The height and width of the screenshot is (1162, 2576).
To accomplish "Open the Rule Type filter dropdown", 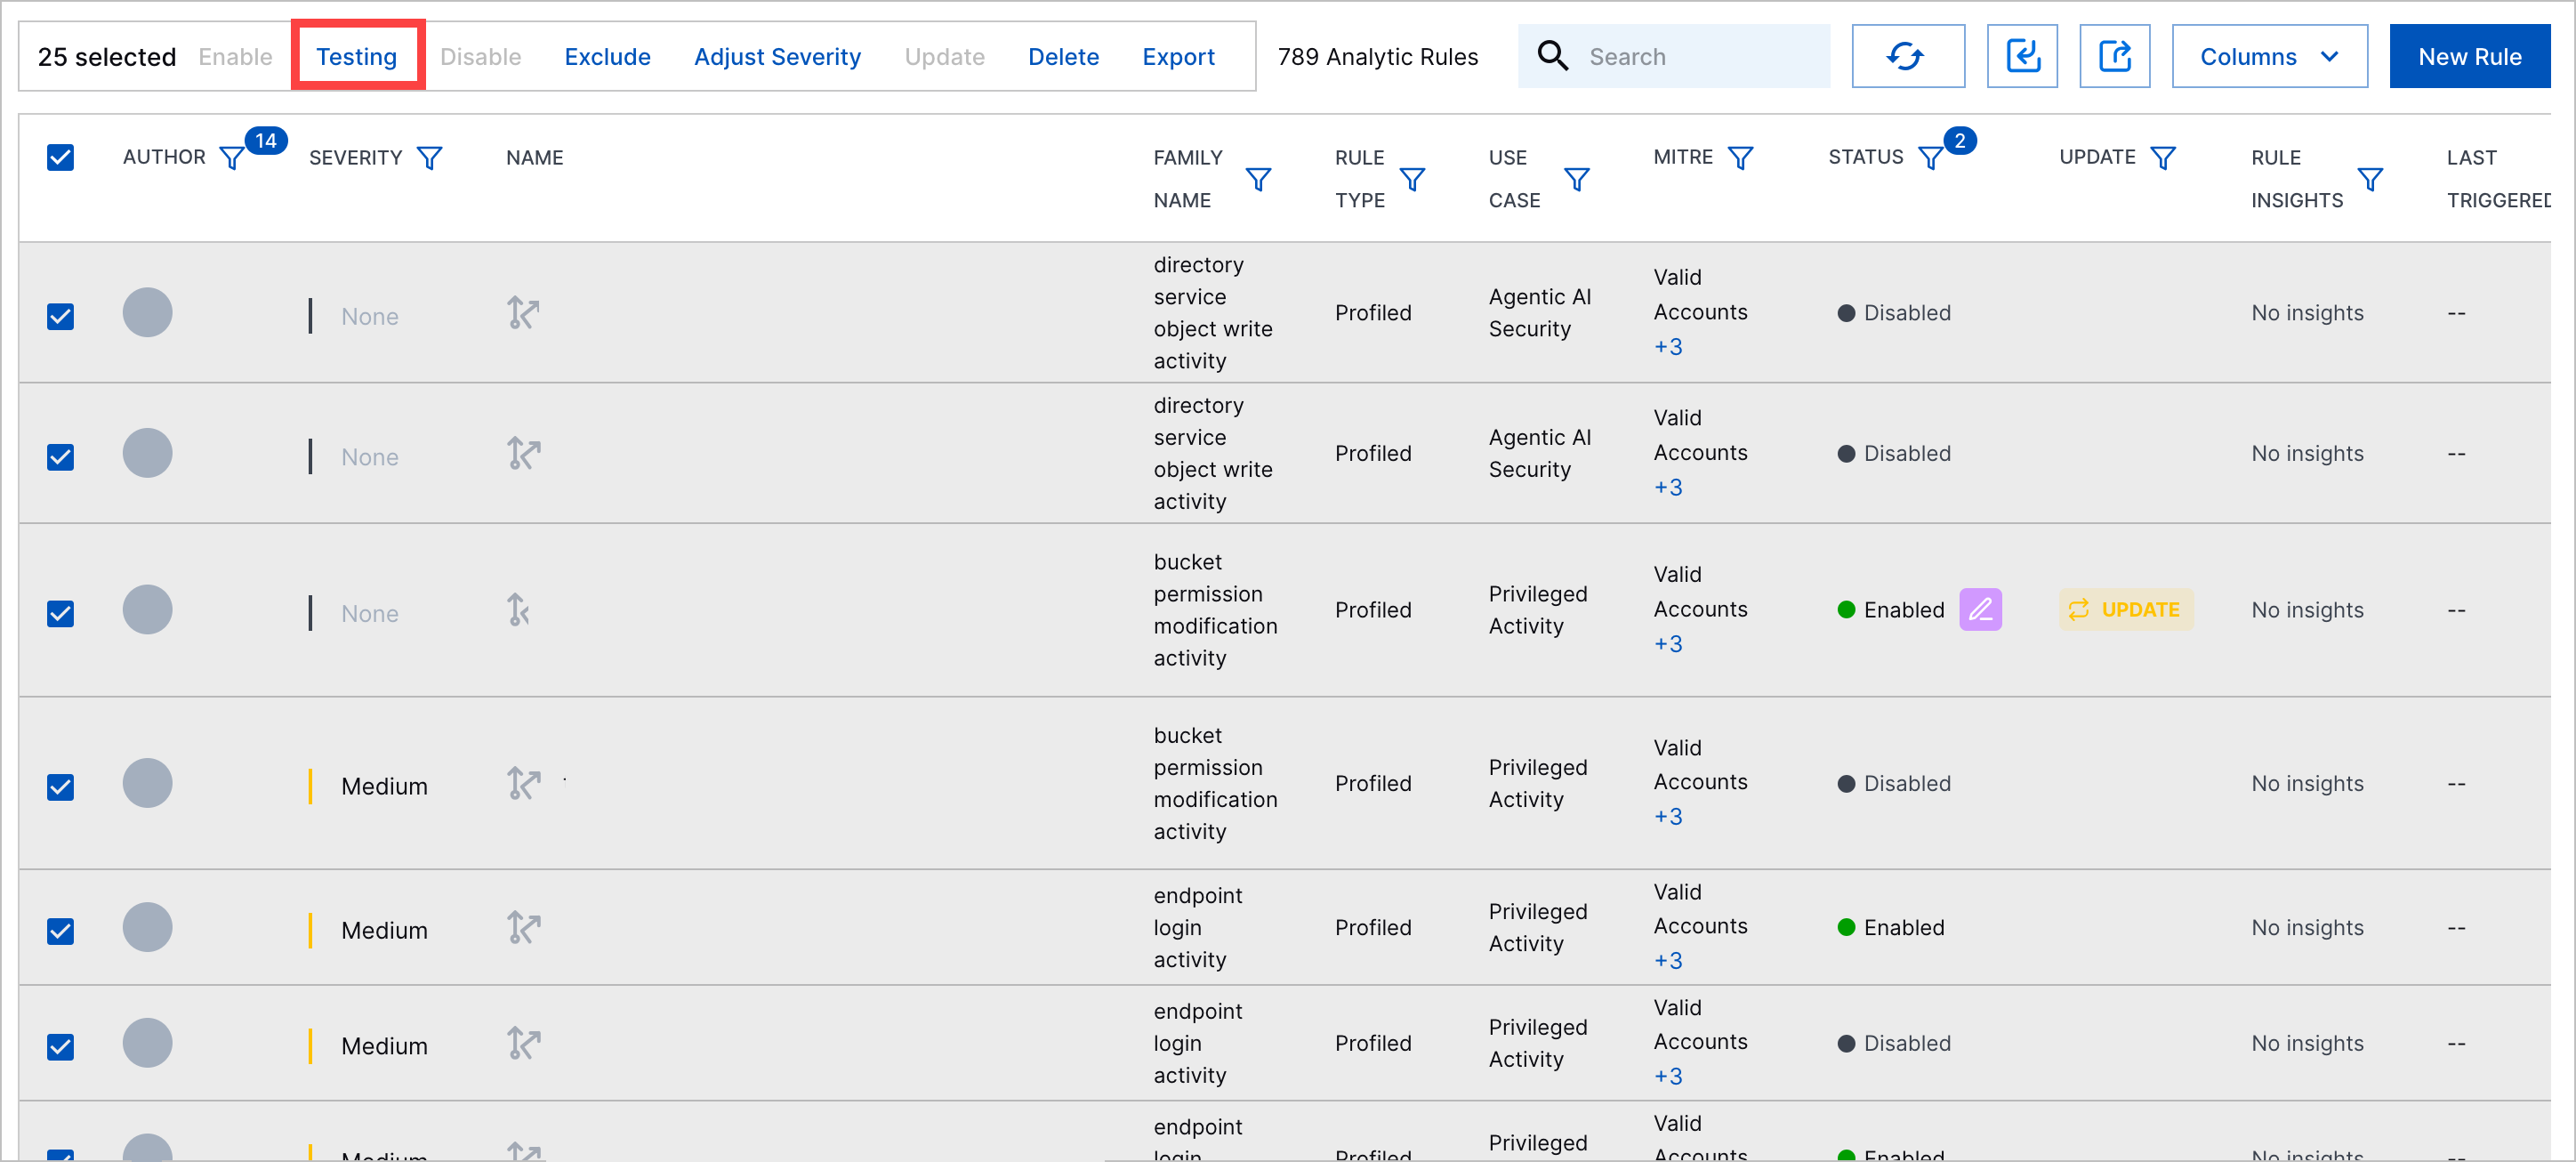I will 1413,179.
